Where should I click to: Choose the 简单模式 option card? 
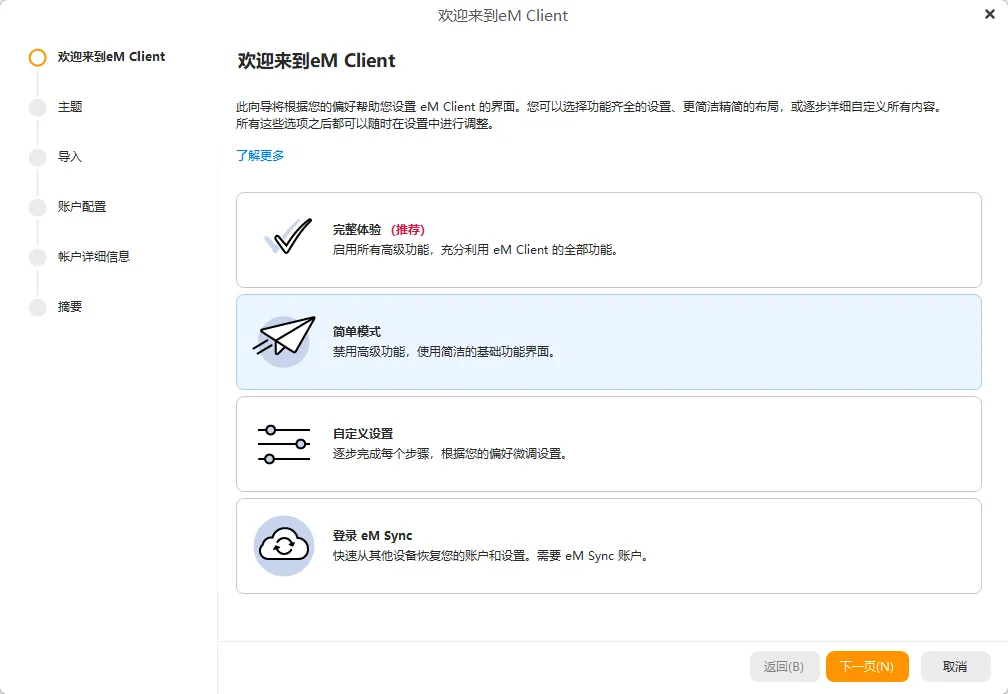[608, 342]
